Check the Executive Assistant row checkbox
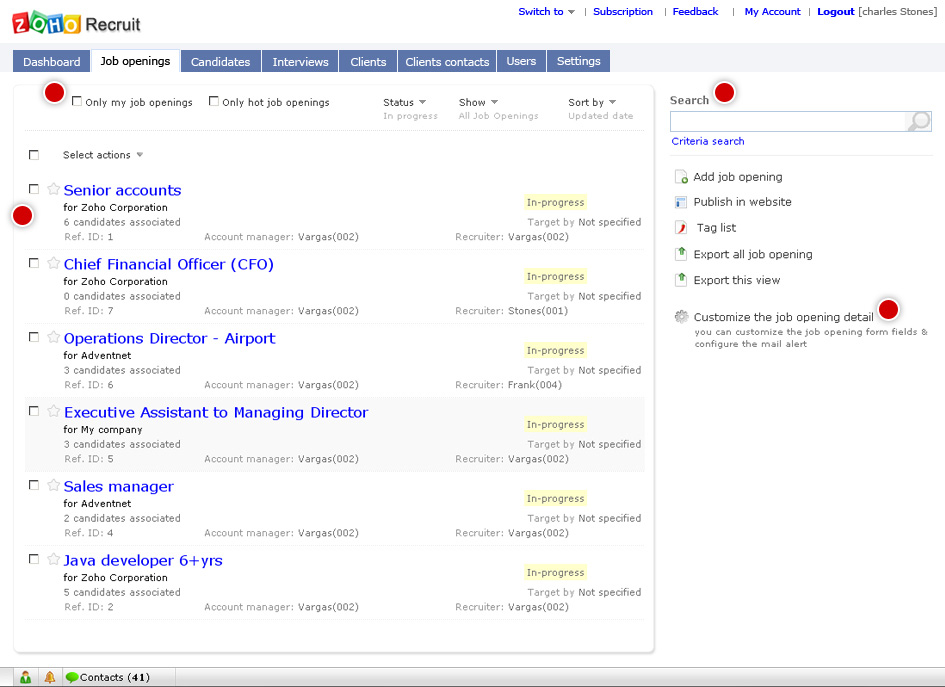 point(34,411)
